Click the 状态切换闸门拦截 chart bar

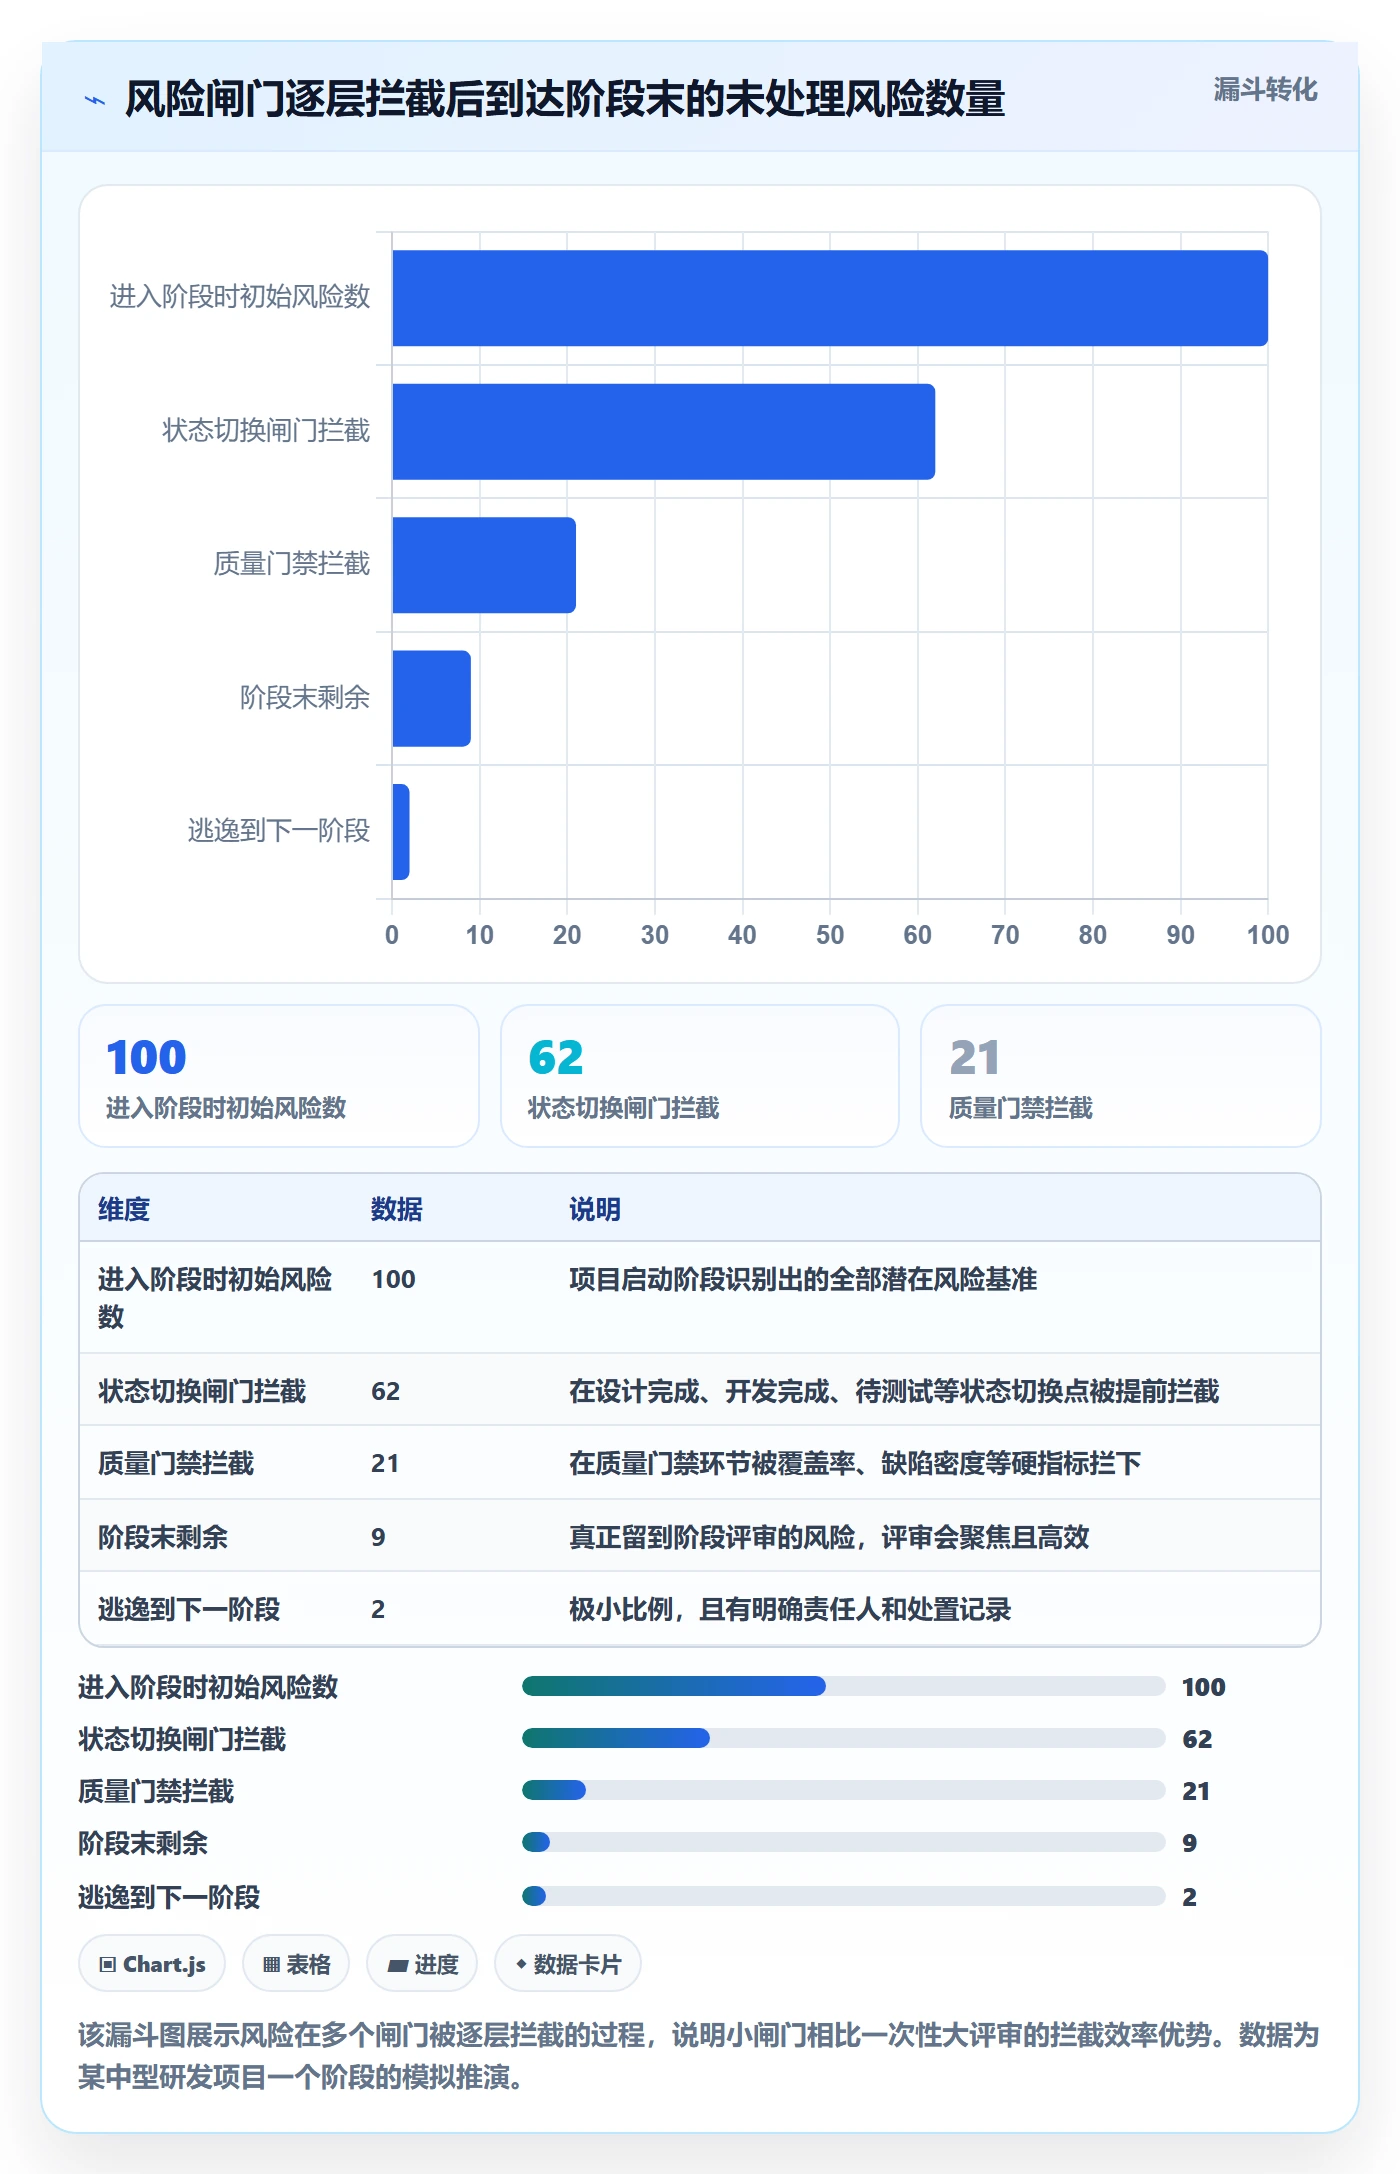(664, 432)
